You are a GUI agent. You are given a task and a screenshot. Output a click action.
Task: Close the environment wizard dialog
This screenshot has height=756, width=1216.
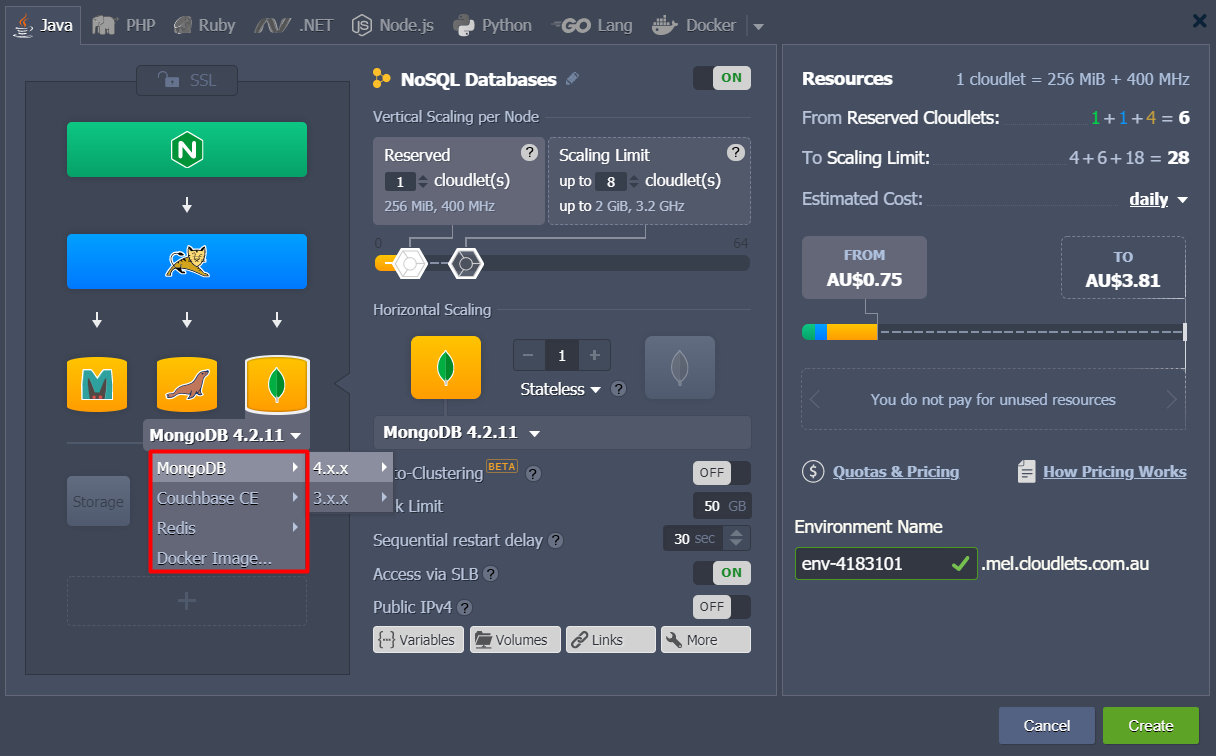pyautogui.click(x=1199, y=20)
